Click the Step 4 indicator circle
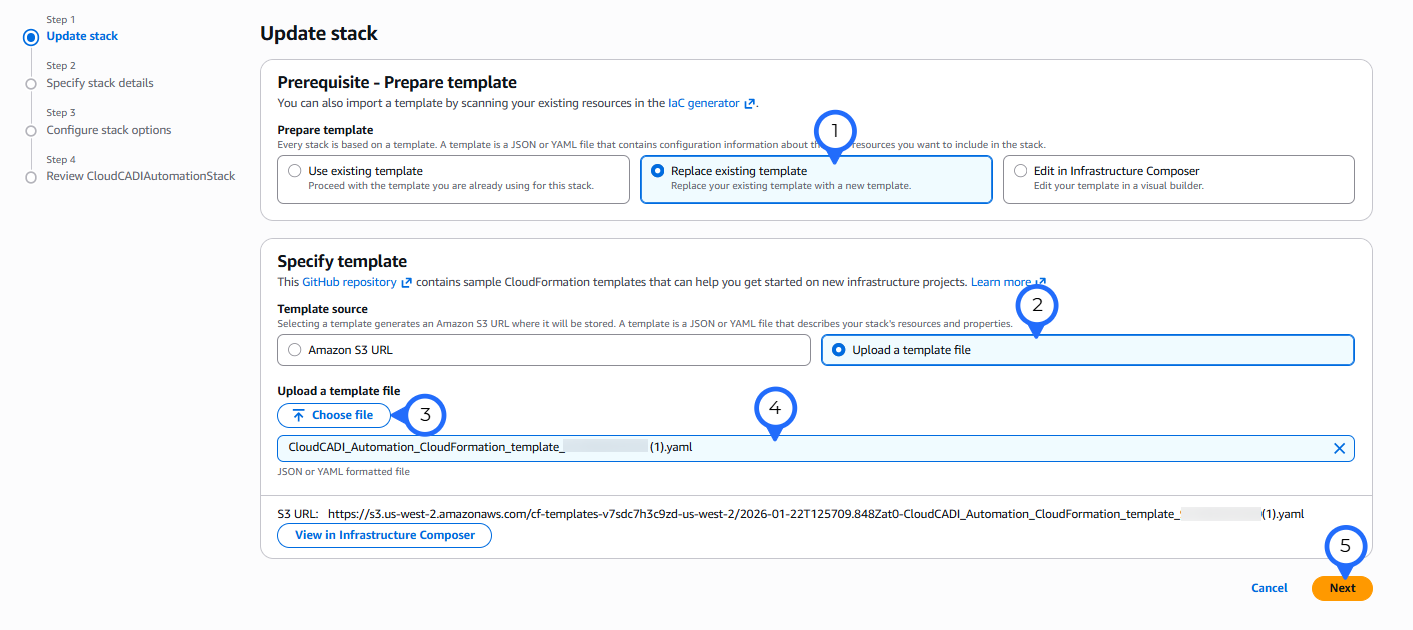The image size is (1413, 630). click(31, 177)
